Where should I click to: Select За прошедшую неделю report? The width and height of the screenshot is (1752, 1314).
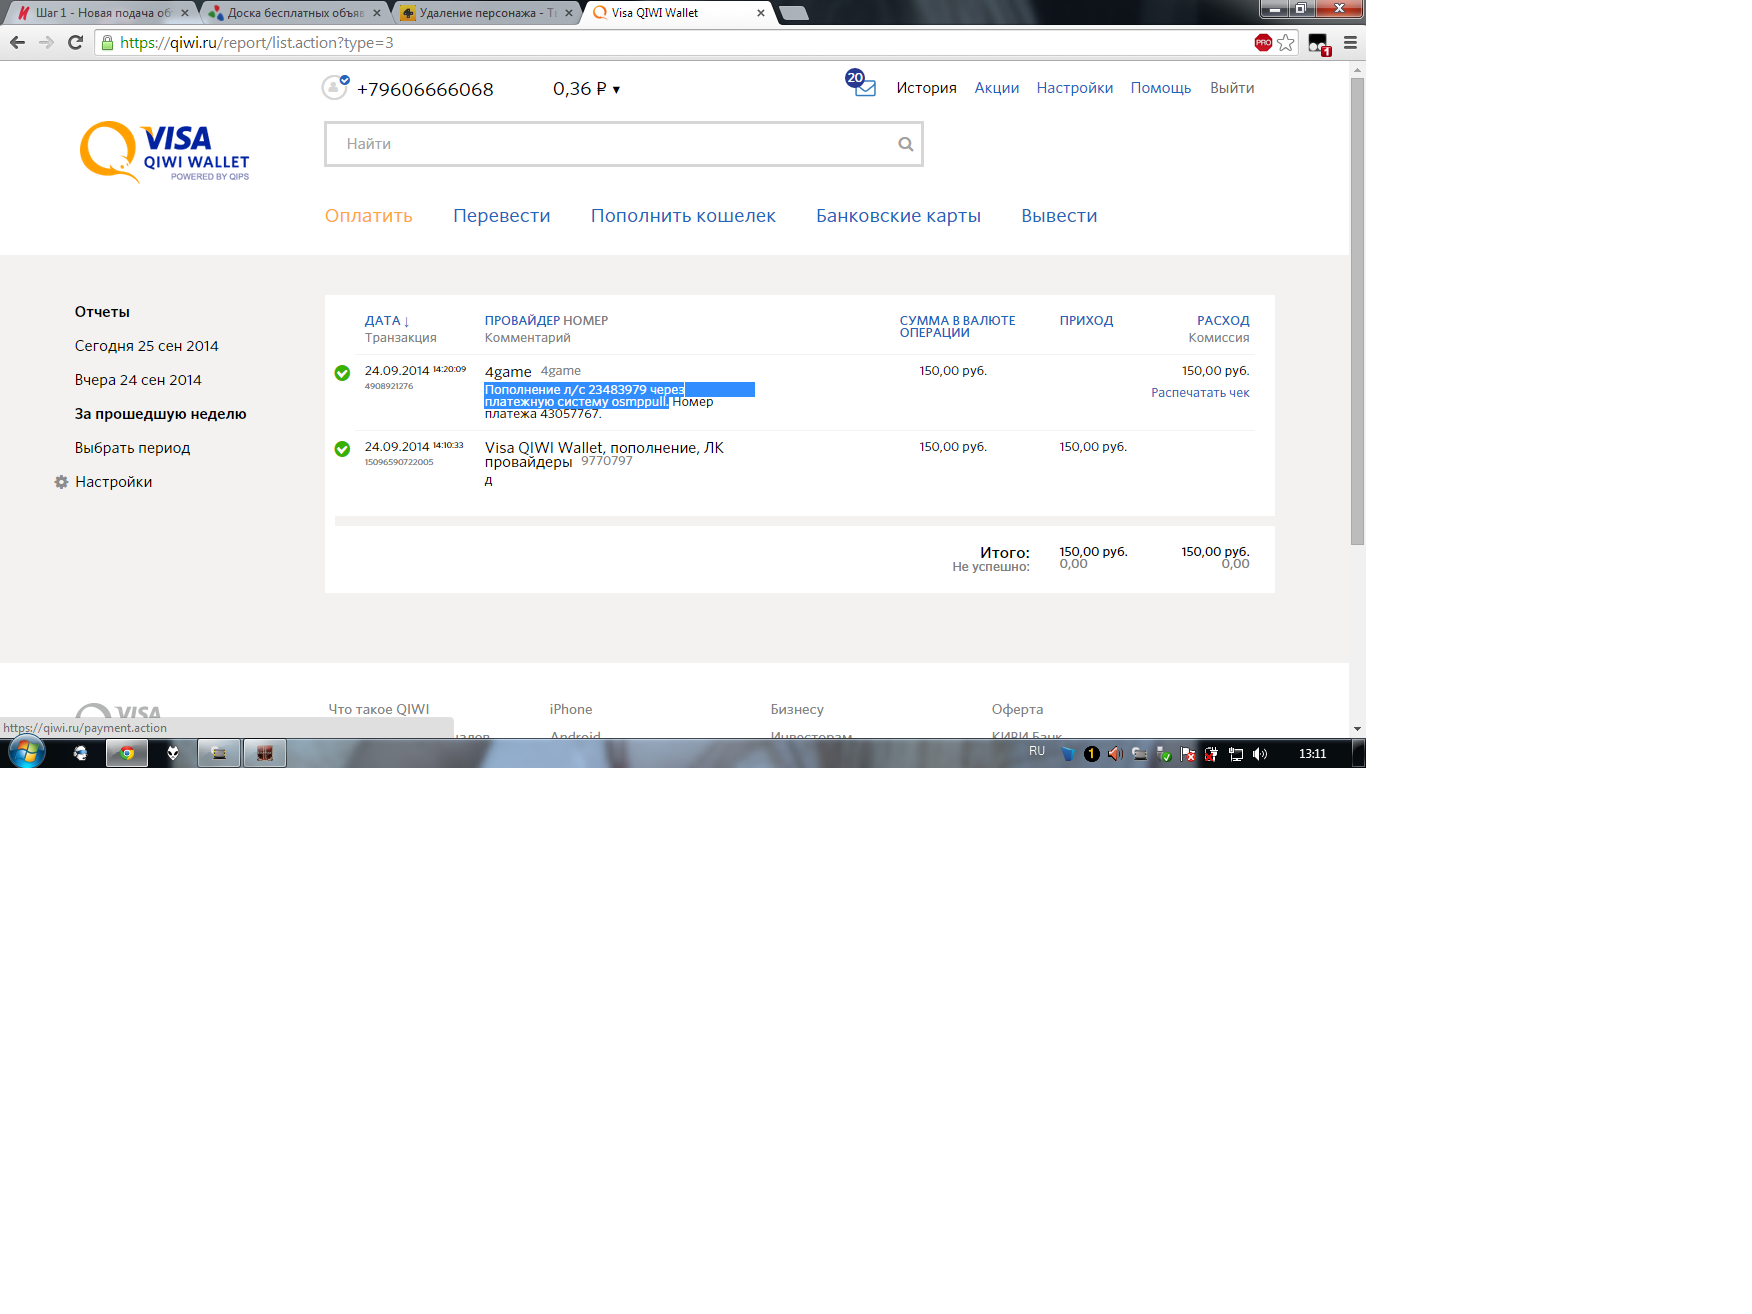tap(160, 414)
